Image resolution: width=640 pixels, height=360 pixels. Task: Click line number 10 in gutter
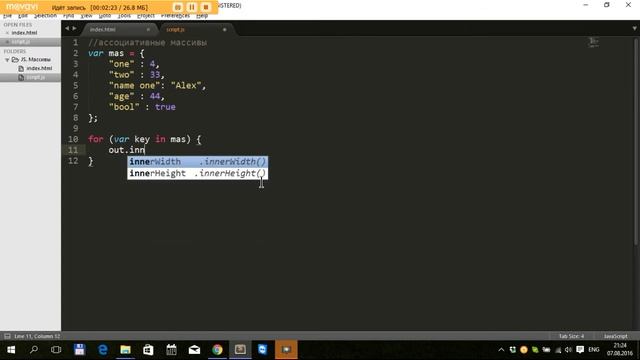point(73,139)
